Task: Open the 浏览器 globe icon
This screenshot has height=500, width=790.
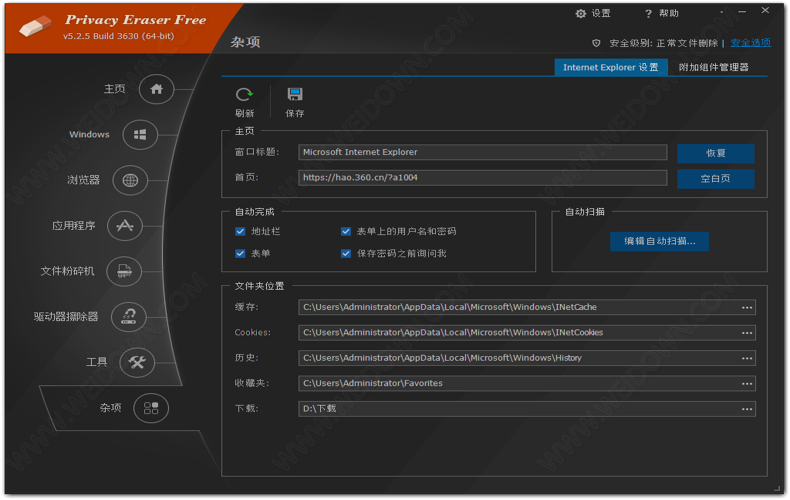Action: pyautogui.click(x=130, y=180)
